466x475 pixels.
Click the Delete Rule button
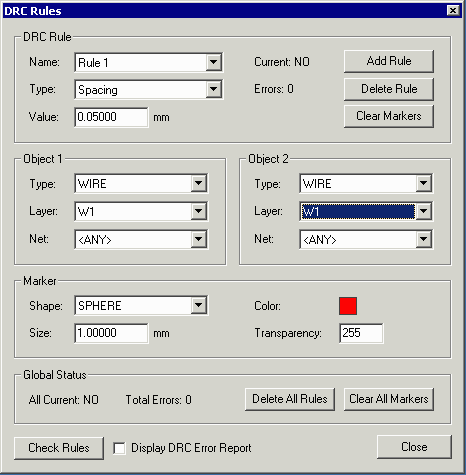click(389, 89)
